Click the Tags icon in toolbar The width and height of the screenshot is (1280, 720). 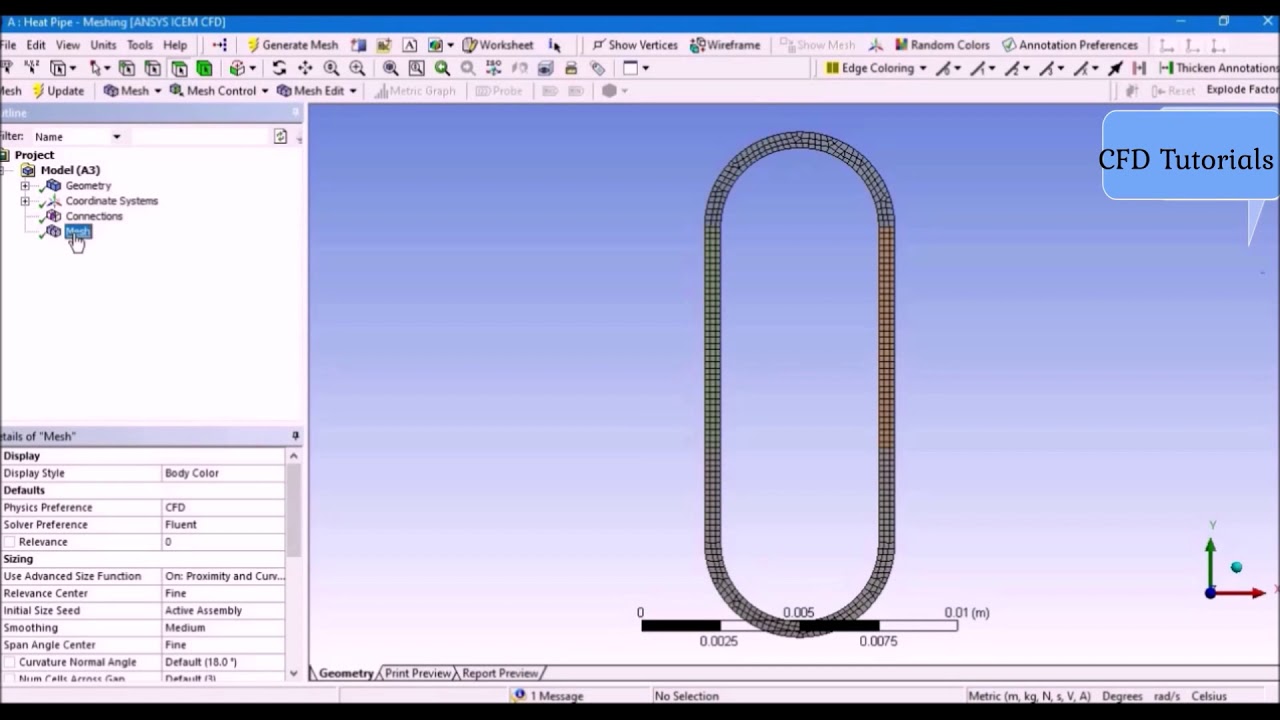coord(597,68)
